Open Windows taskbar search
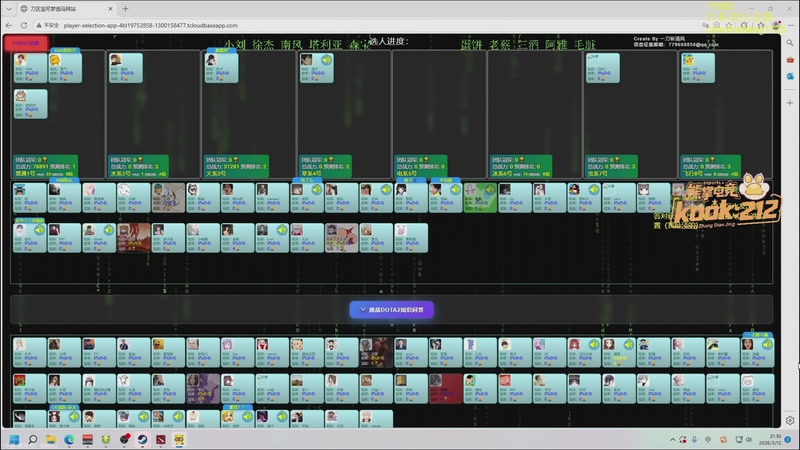 click(33, 439)
